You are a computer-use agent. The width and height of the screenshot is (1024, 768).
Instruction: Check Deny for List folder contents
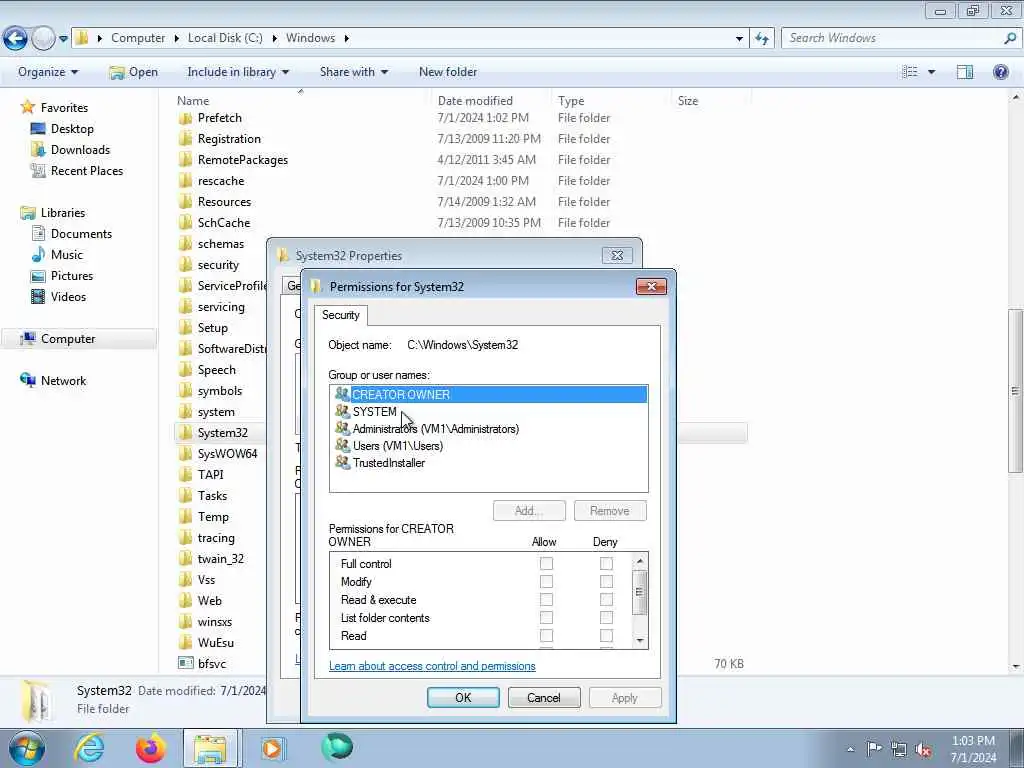607,617
